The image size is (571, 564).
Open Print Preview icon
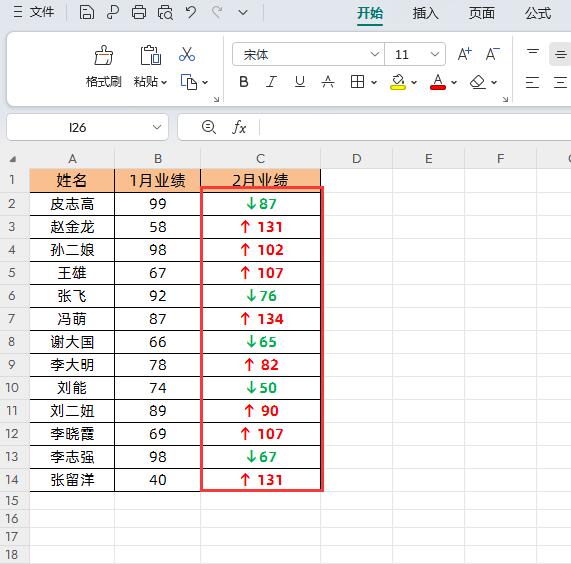tap(165, 12)
